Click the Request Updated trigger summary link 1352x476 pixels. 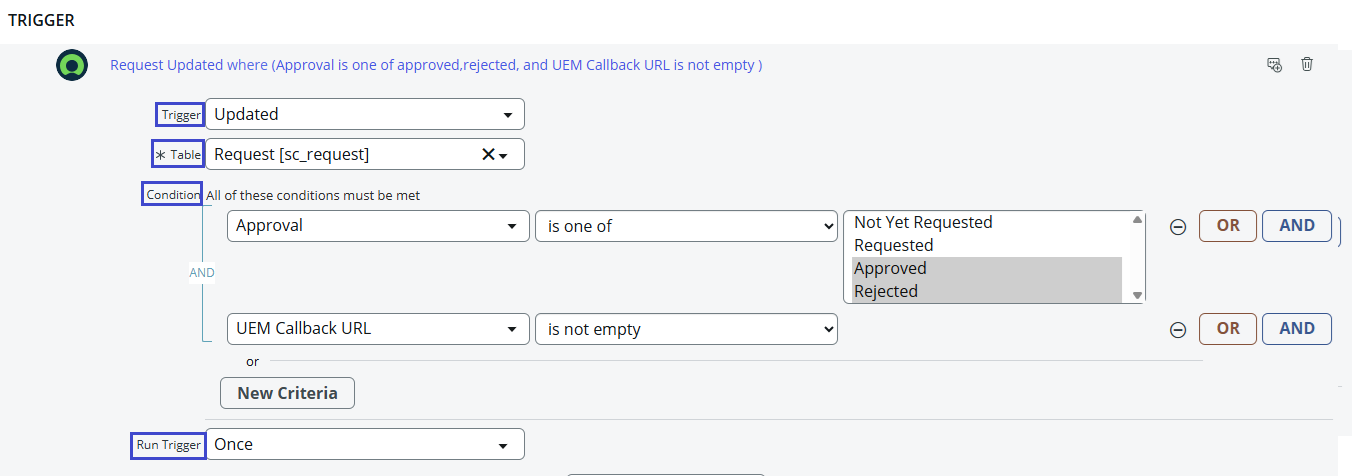coord(436,65)
